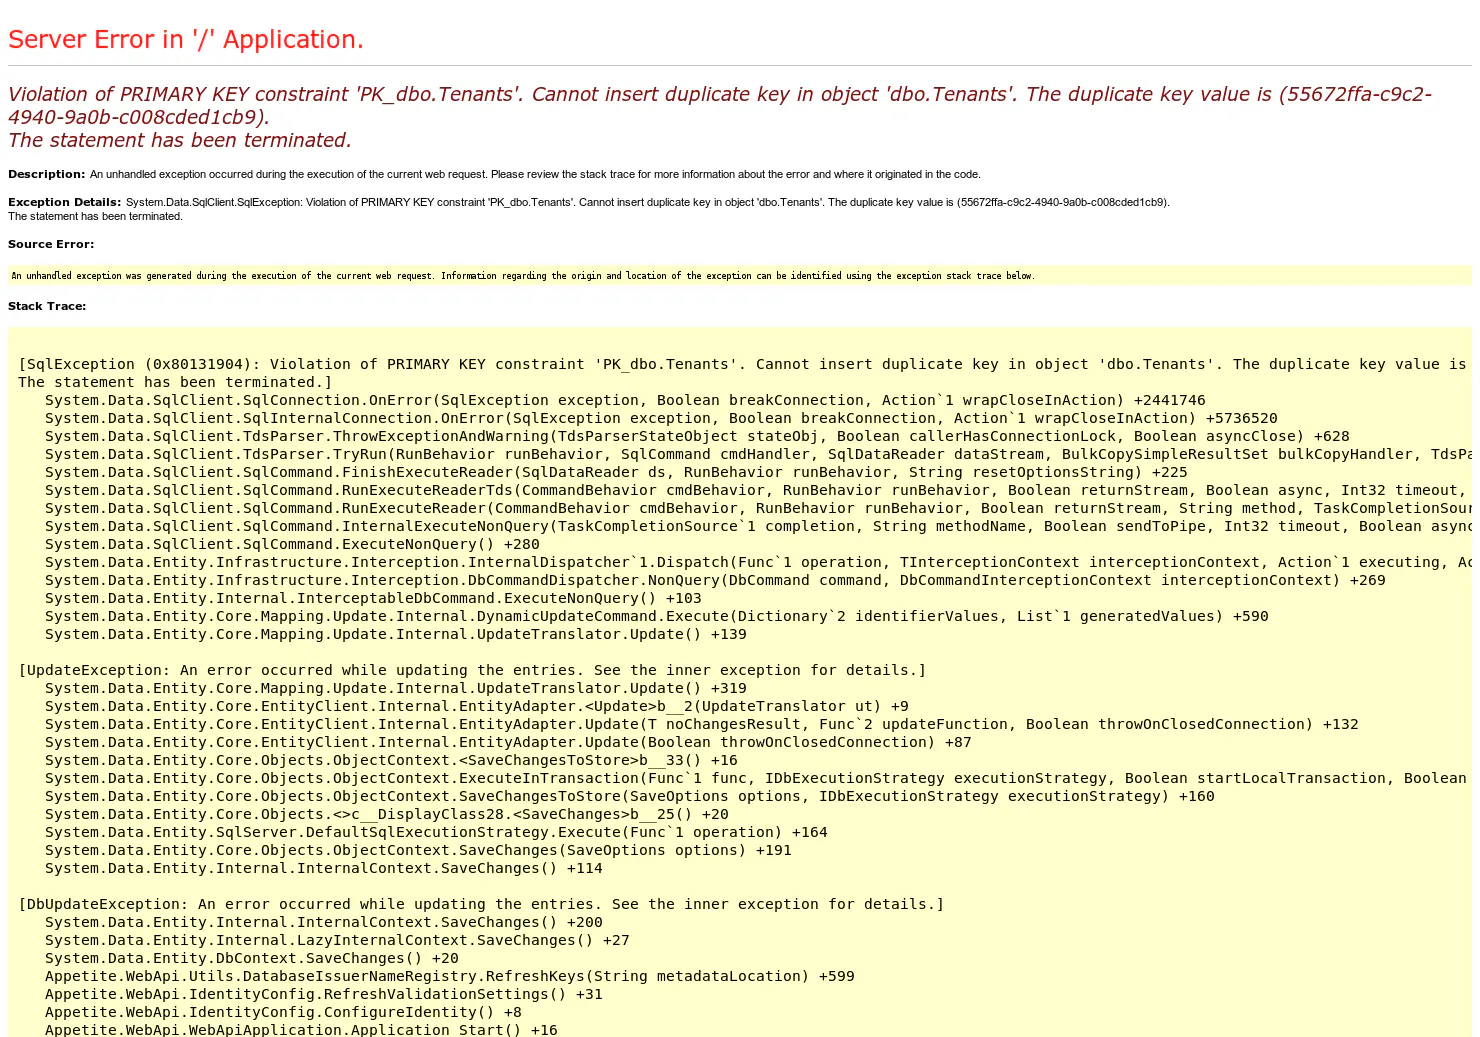Click the "SqlCommand.FinishExecuteReader" line

point(616,472)
